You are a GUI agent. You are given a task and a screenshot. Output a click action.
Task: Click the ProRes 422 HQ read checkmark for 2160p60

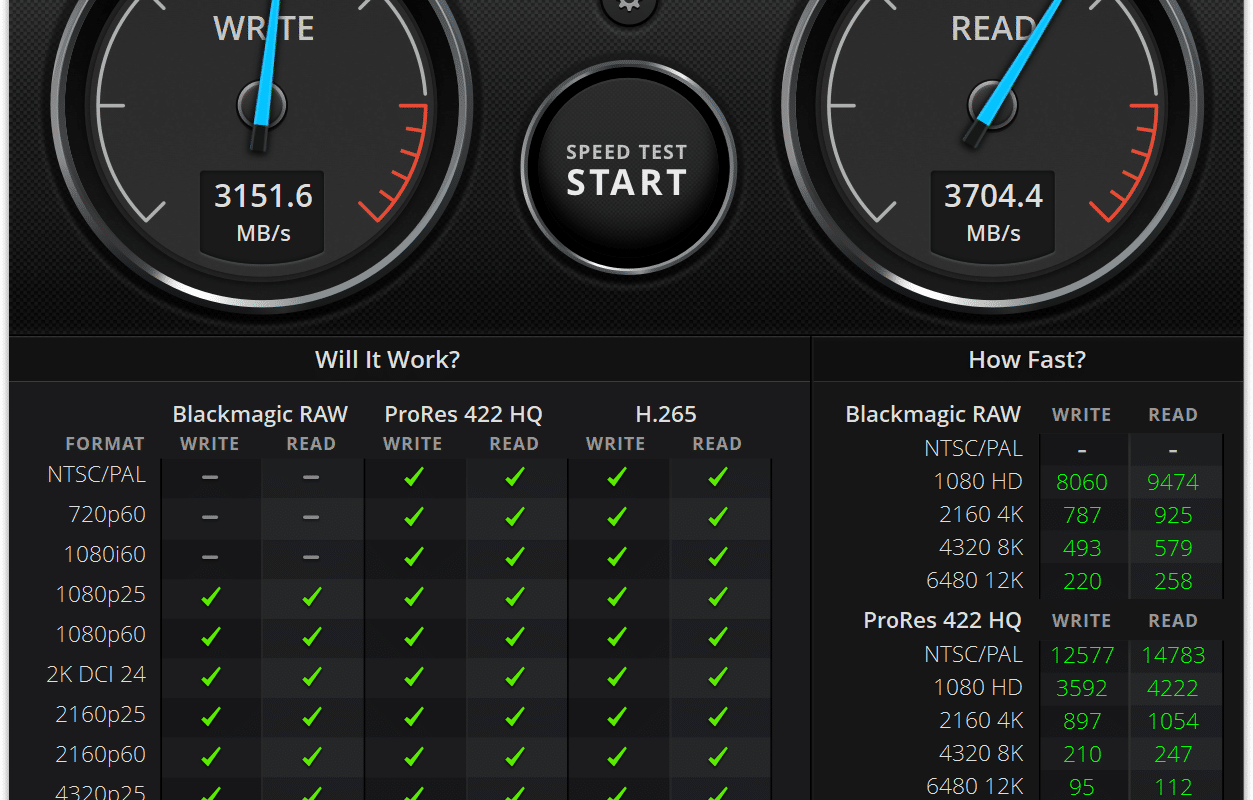click(x=514, y=757)
